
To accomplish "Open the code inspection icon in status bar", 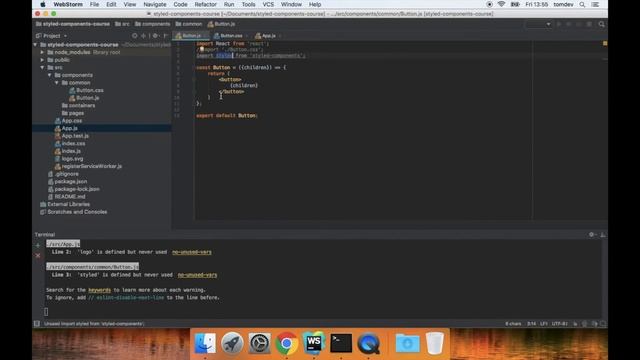I will coord(584,324).
